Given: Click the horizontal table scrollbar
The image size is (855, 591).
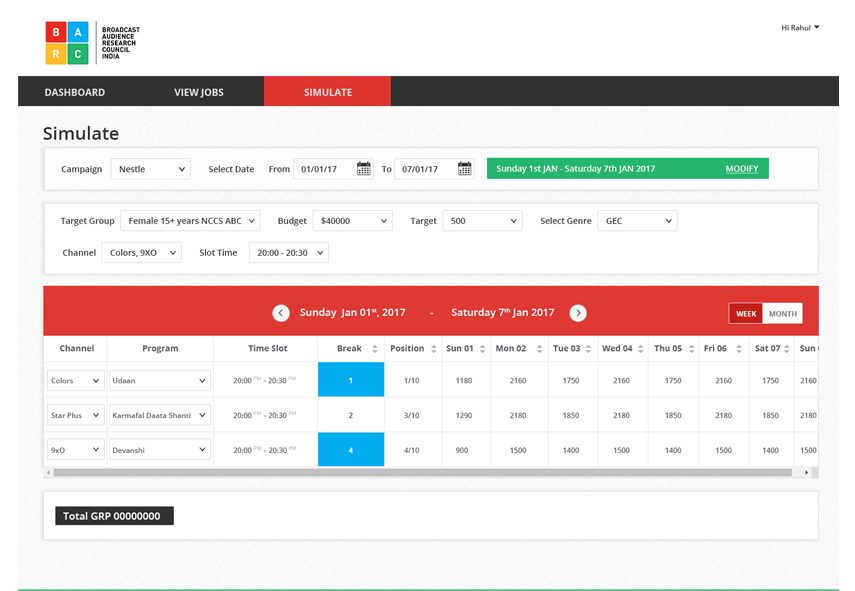Looking at the screenshot, I should (420, 472).
